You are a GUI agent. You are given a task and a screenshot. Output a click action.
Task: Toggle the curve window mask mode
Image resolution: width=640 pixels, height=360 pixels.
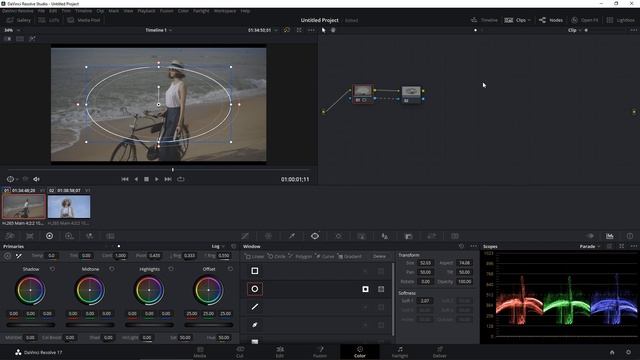(381, 325)
